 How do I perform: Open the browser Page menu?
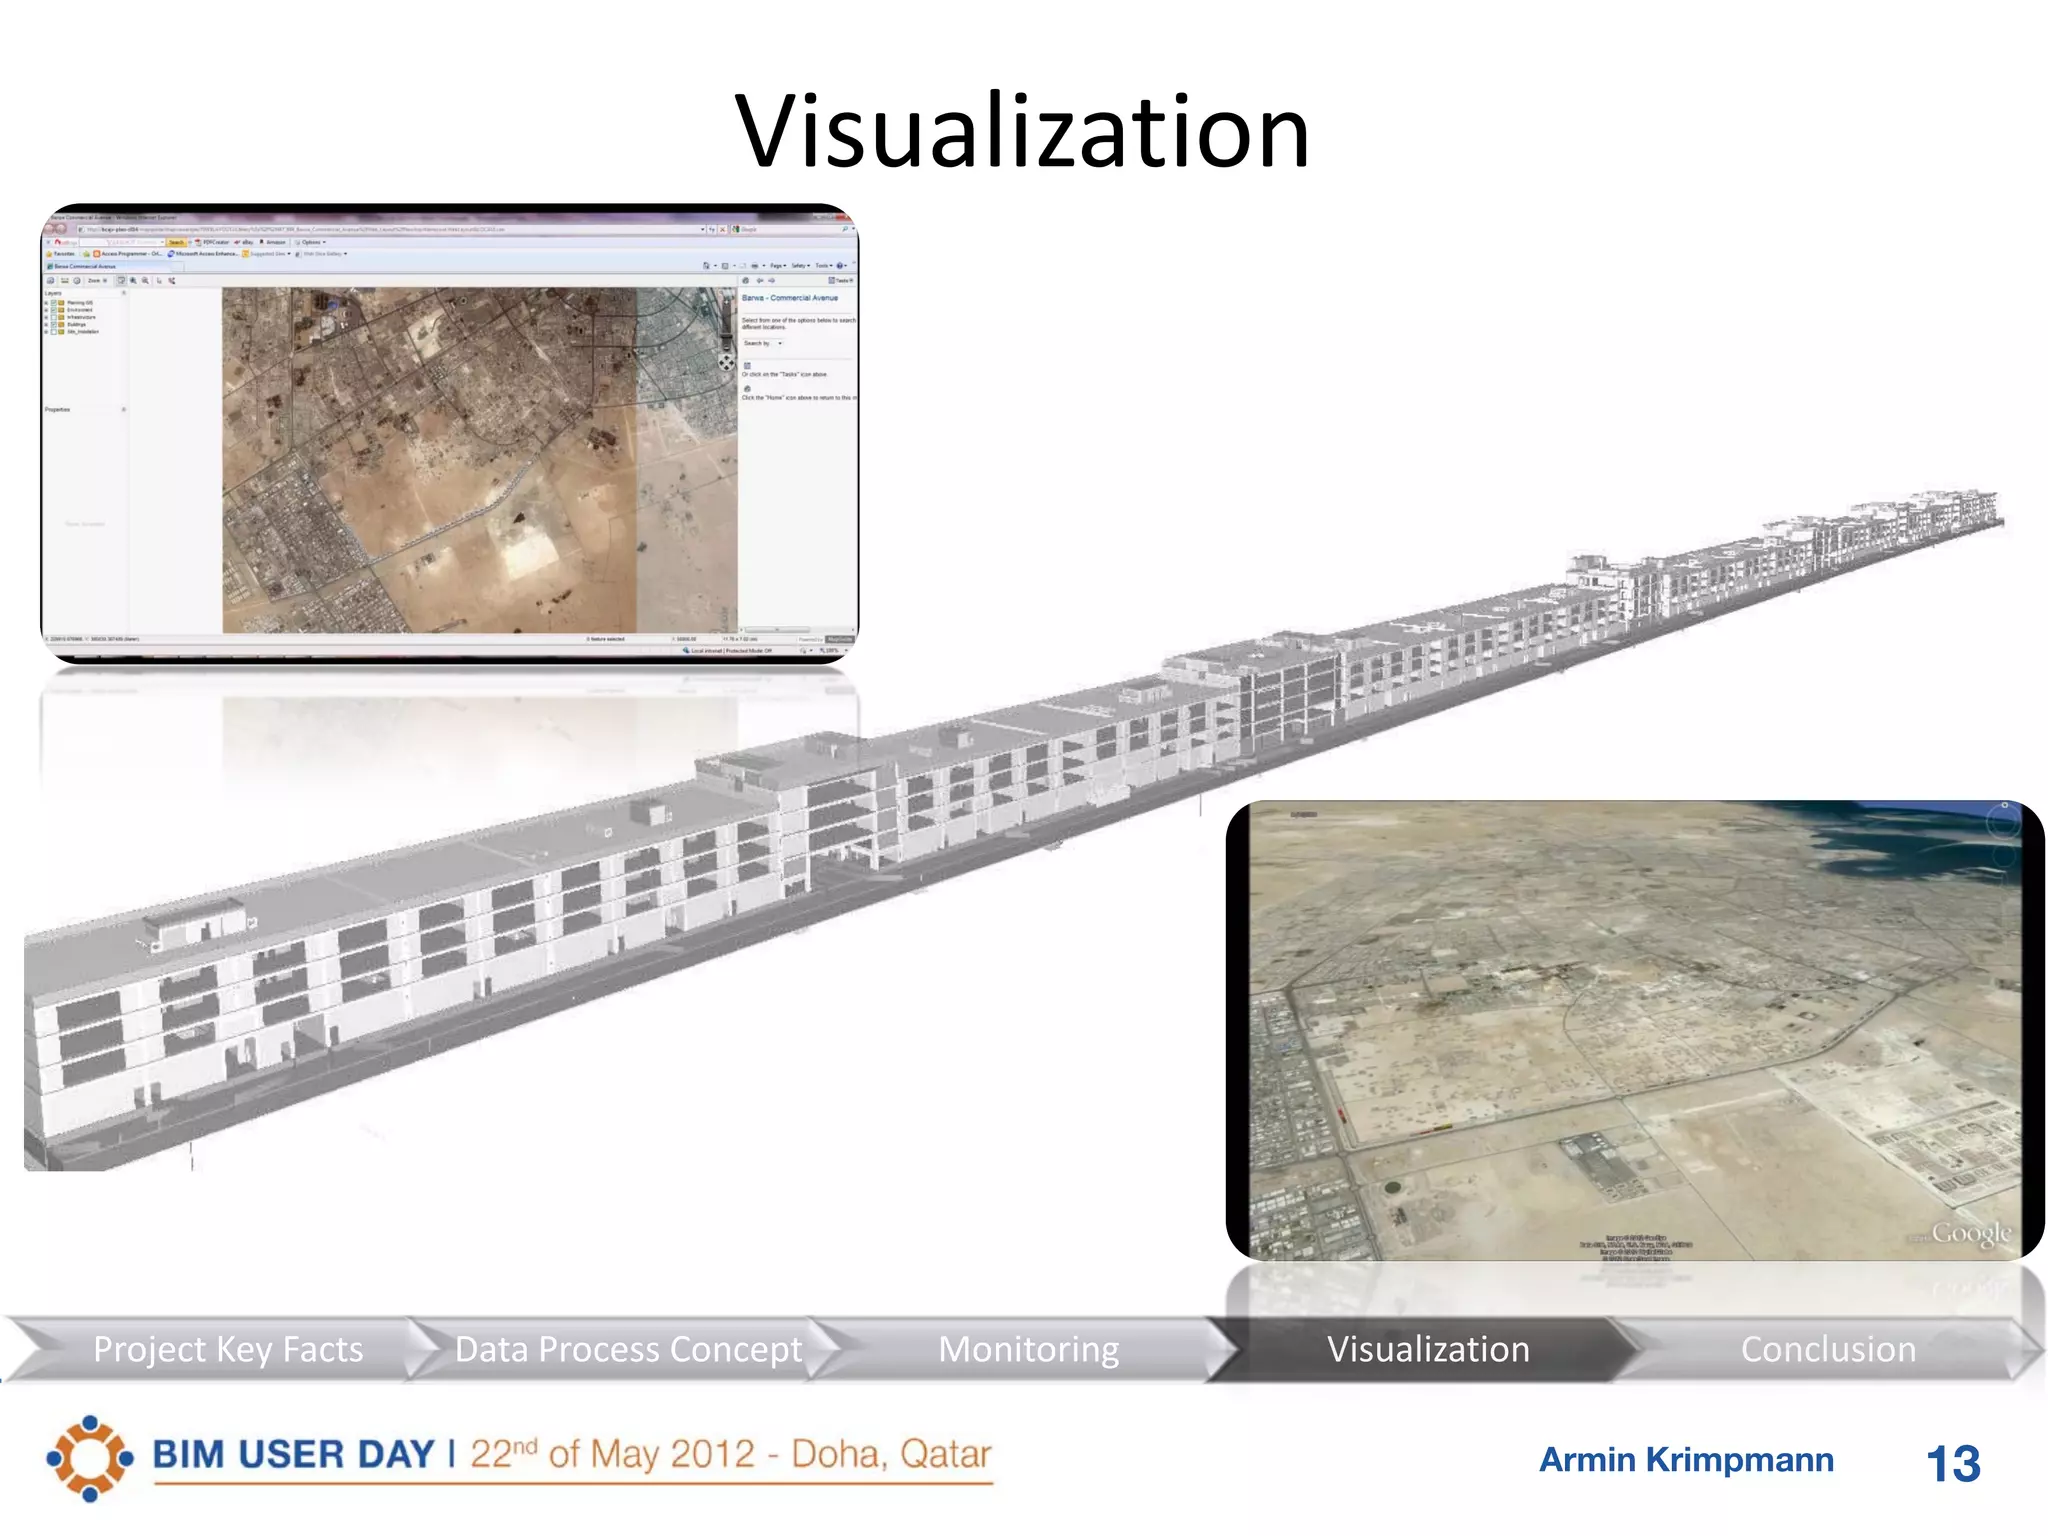(x=778, y=265)
